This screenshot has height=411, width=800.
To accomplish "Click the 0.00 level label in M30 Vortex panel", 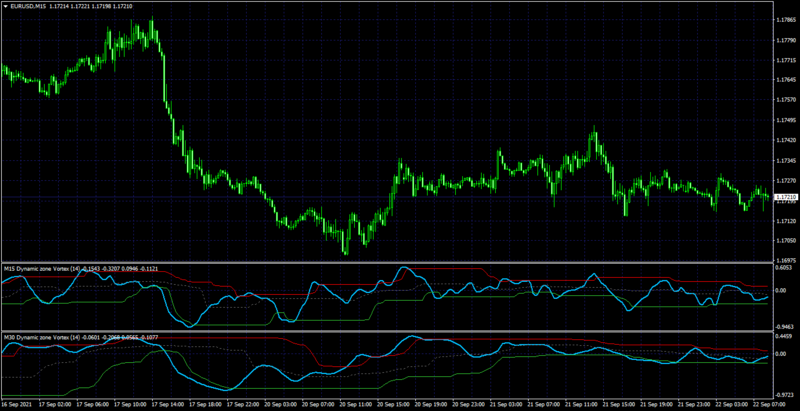I will [x=781, y=353].
